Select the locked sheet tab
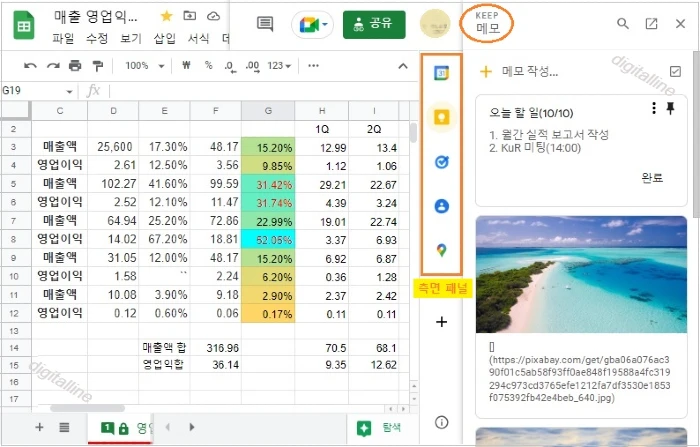 (x=121, y=428)
